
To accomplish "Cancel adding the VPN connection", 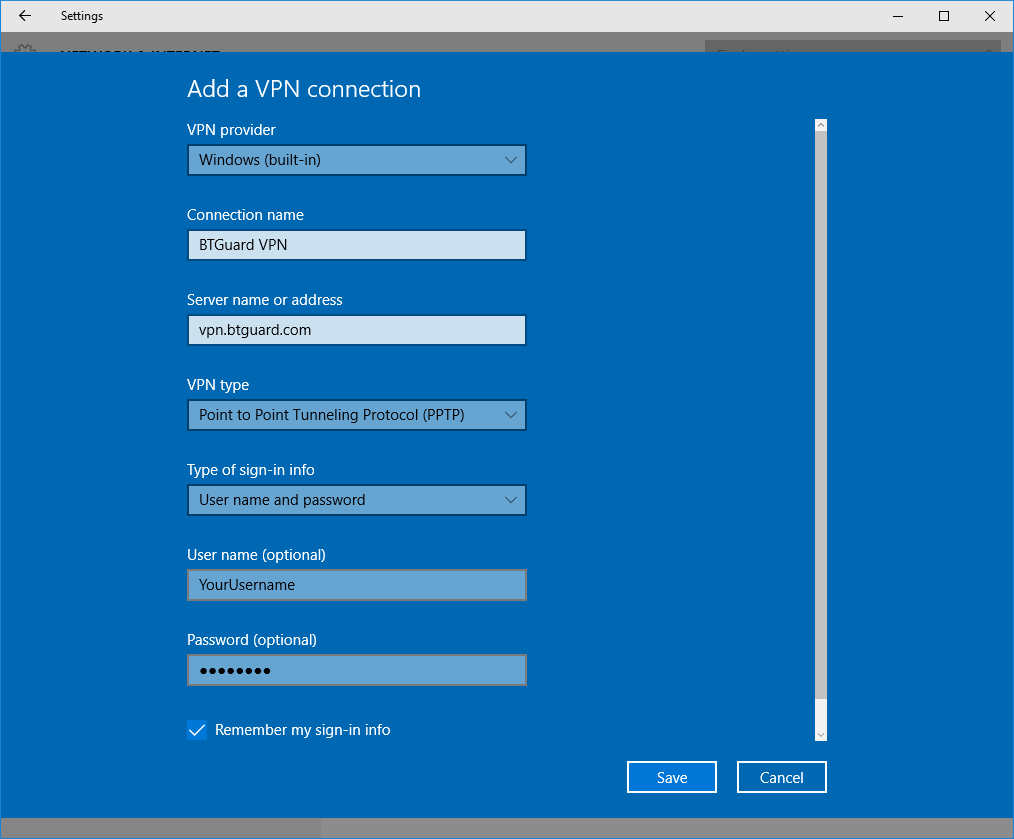I will [x=782, y=777].
